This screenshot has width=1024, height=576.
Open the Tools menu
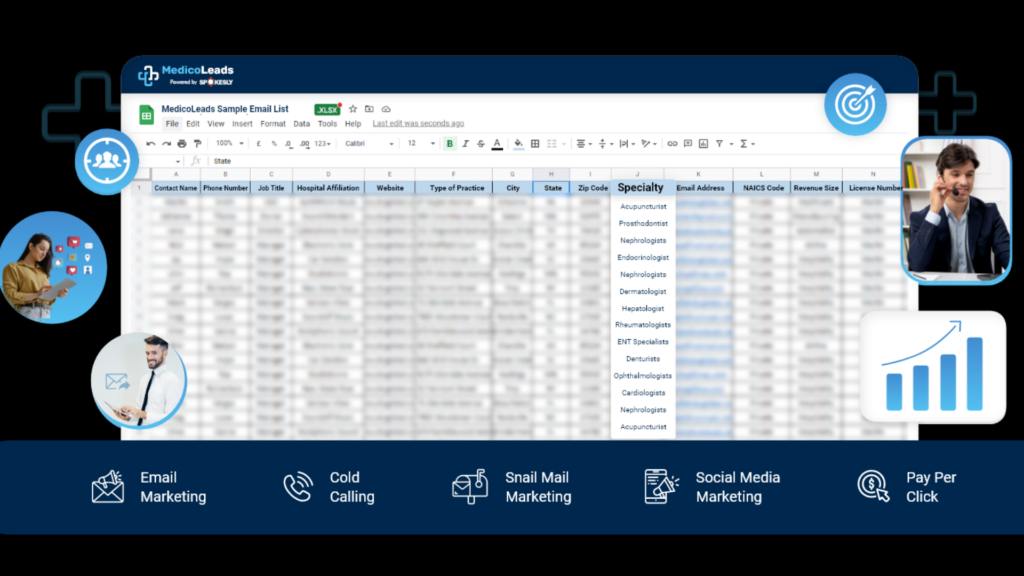327,123
